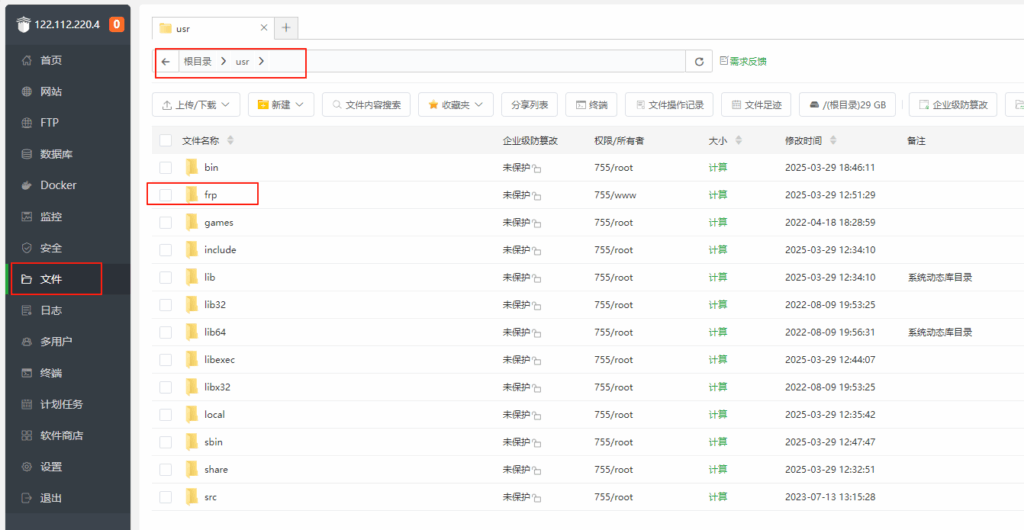Viewport: 1024px width, 530px height.
Task: Check the box for the bin folder
Action: click(165, 168)
